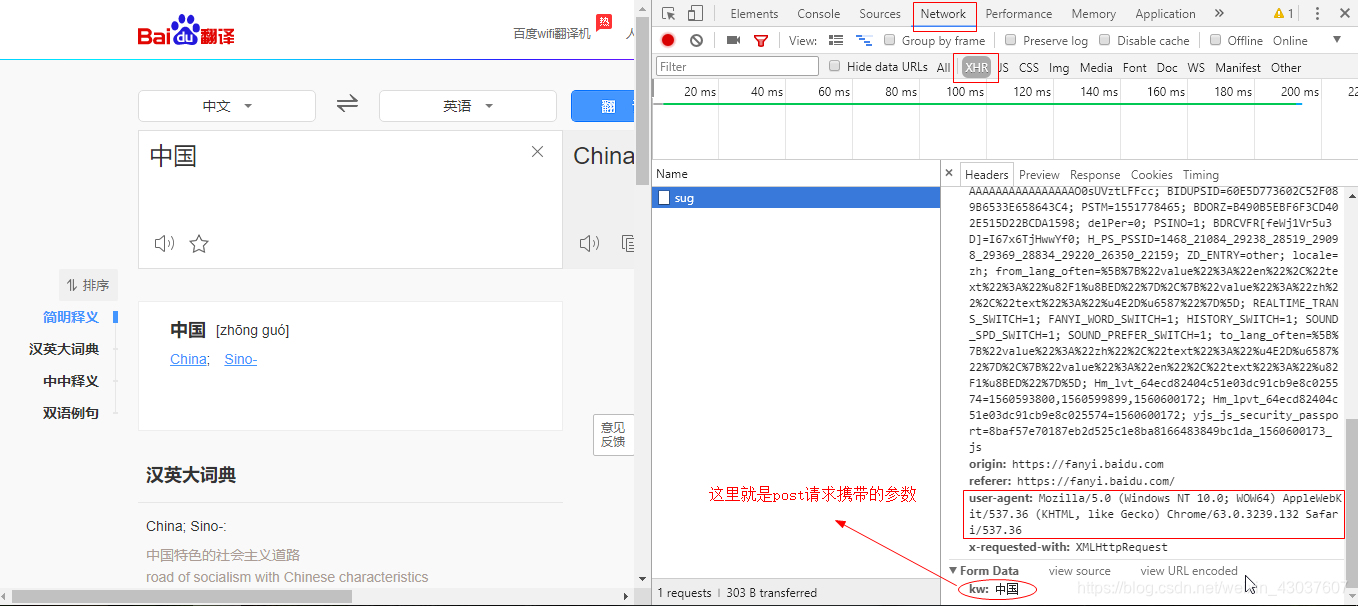Filter requests by WS type
Screen dimensions: 1358x606
(1196, 67)
